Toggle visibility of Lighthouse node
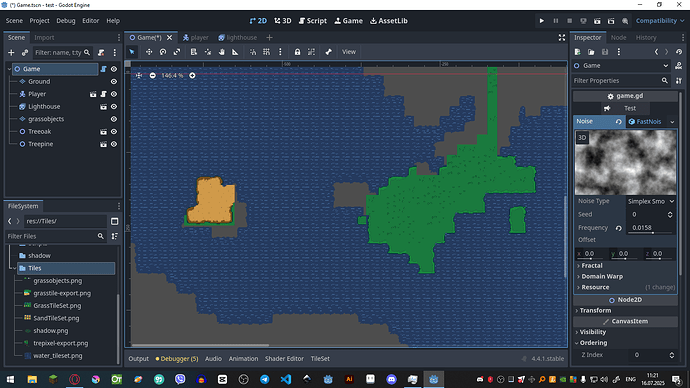 click(114, 106)
